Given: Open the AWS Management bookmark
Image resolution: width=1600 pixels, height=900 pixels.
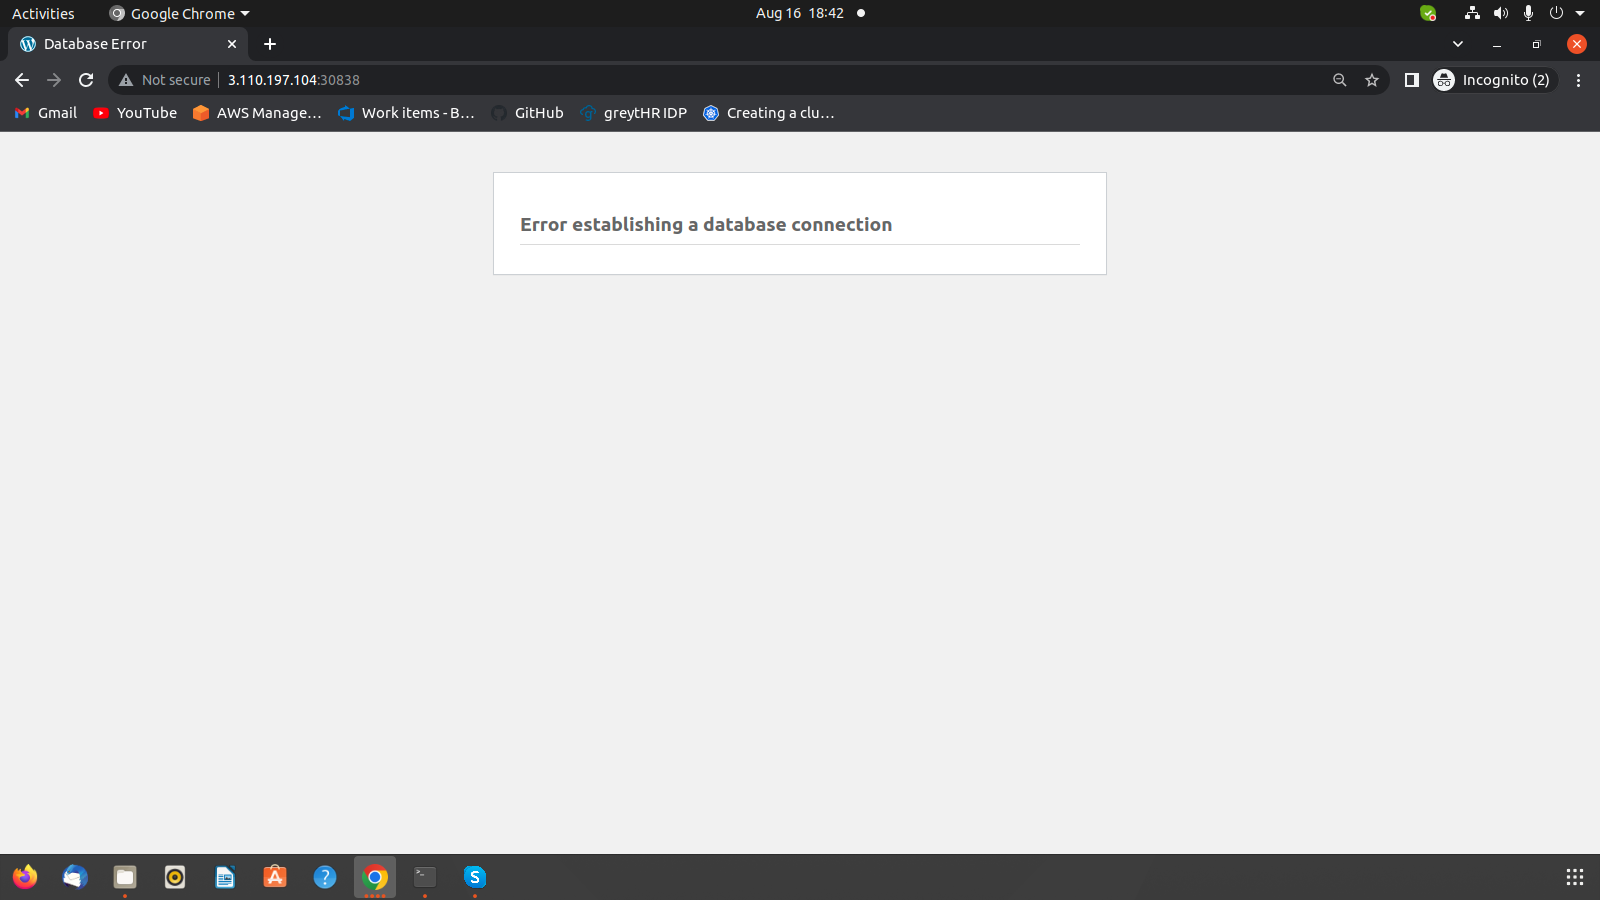Looking at the screenshot, I should click(x=258, y=113).
